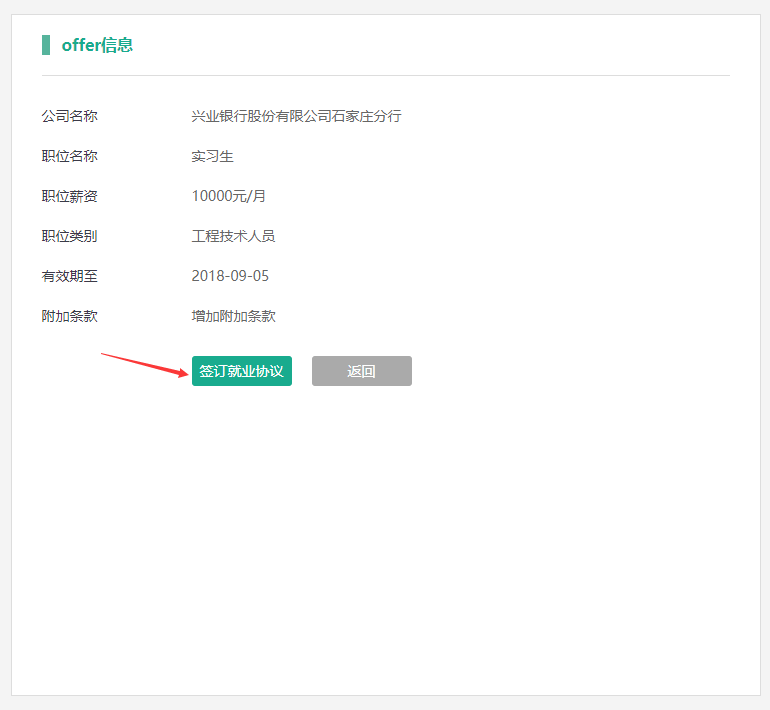
Task: Click the 工程技术人员 category value
Action: tap(233, 236)
